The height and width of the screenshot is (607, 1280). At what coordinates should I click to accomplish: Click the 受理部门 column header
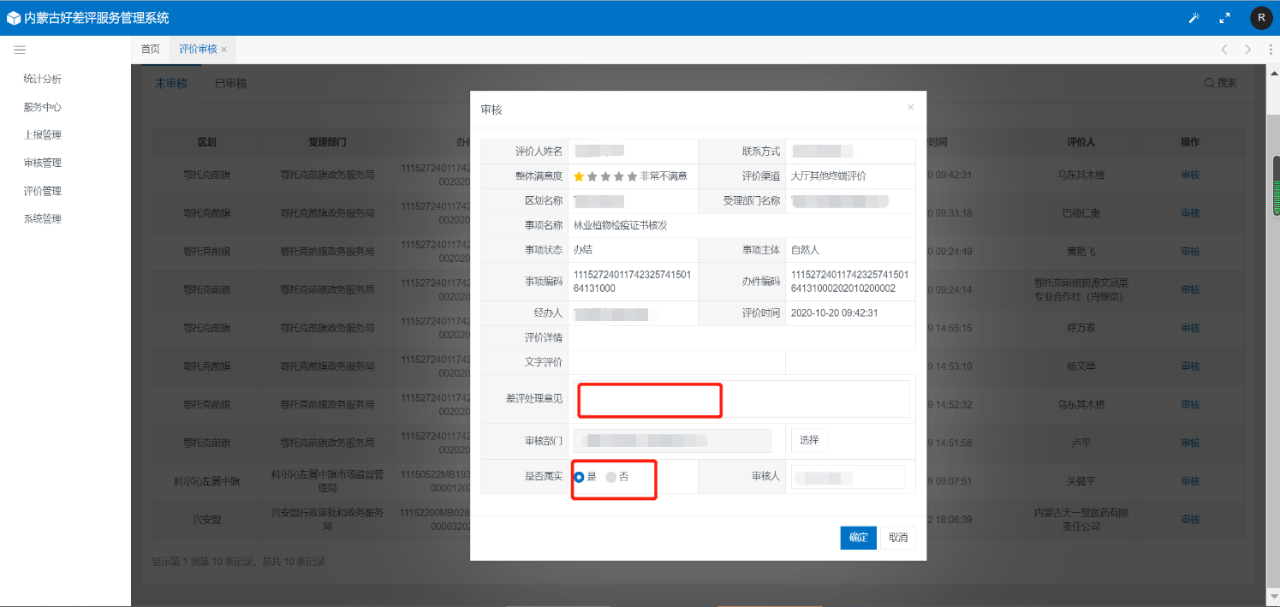point(327,143)
